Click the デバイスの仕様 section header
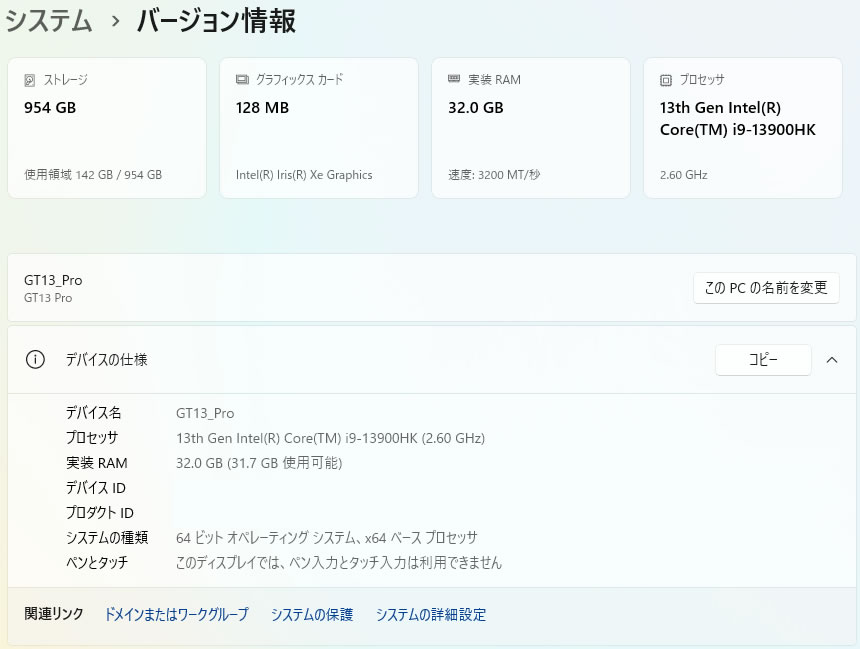The height and width of the screenshot is (649, 860). click(x=106, y=360)
